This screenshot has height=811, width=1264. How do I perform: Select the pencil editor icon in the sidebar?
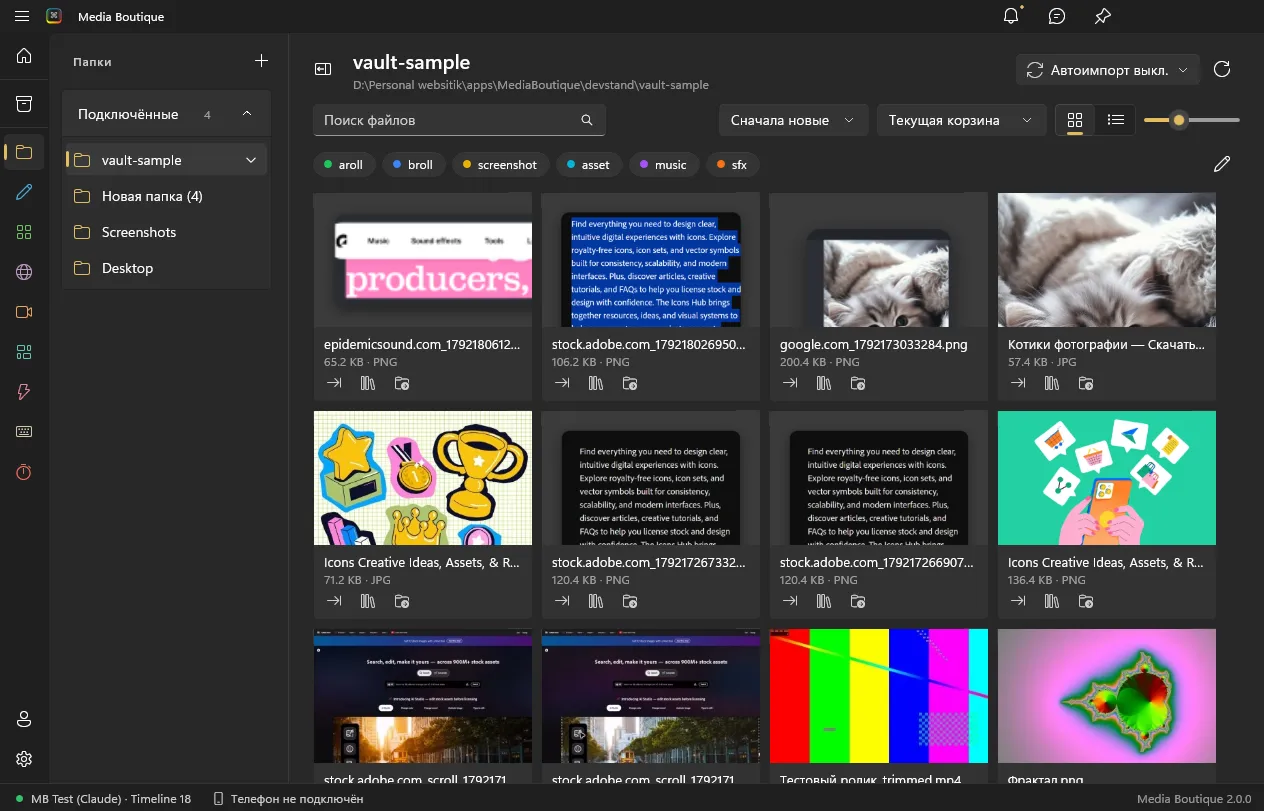click(24, 192)
